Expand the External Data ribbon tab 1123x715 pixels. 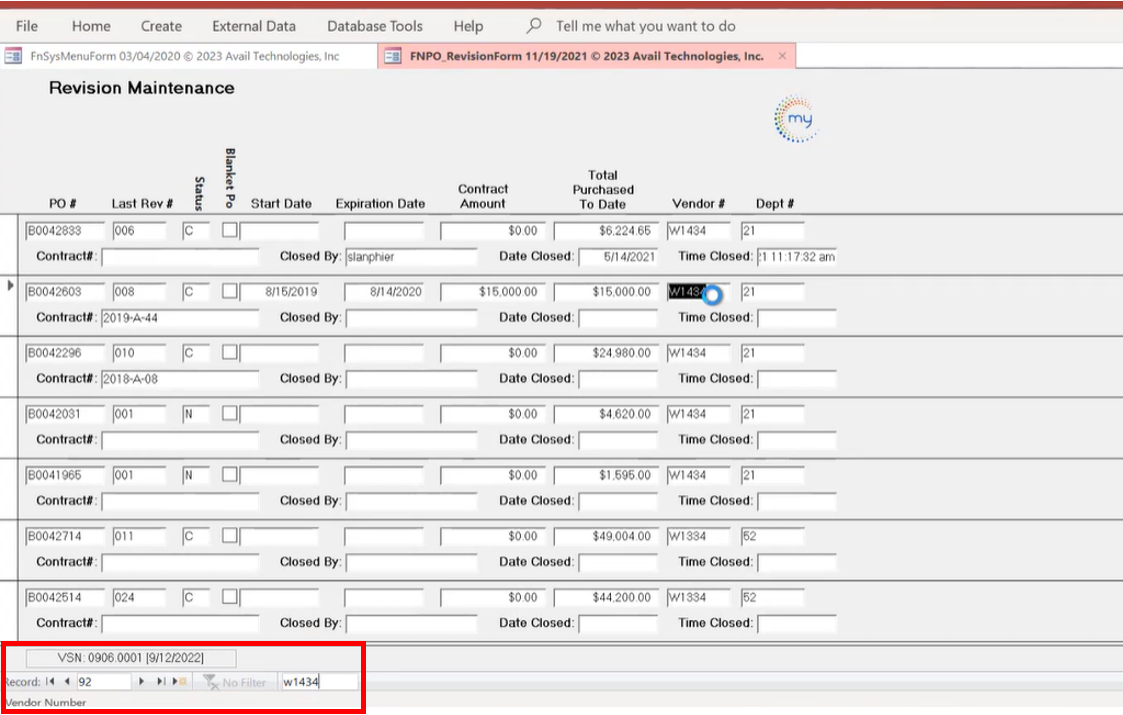click(254, 26)
